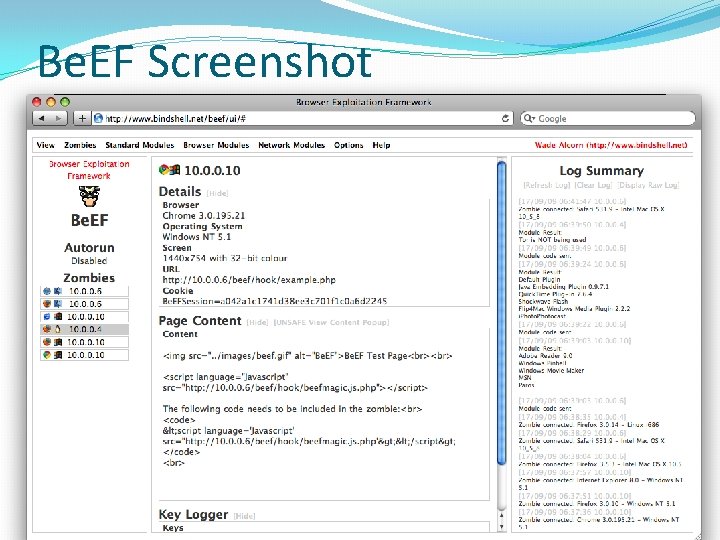Click the Linux penguin icon in Zombies list
This screenshot has height=540, width=720.
(57, 329)
